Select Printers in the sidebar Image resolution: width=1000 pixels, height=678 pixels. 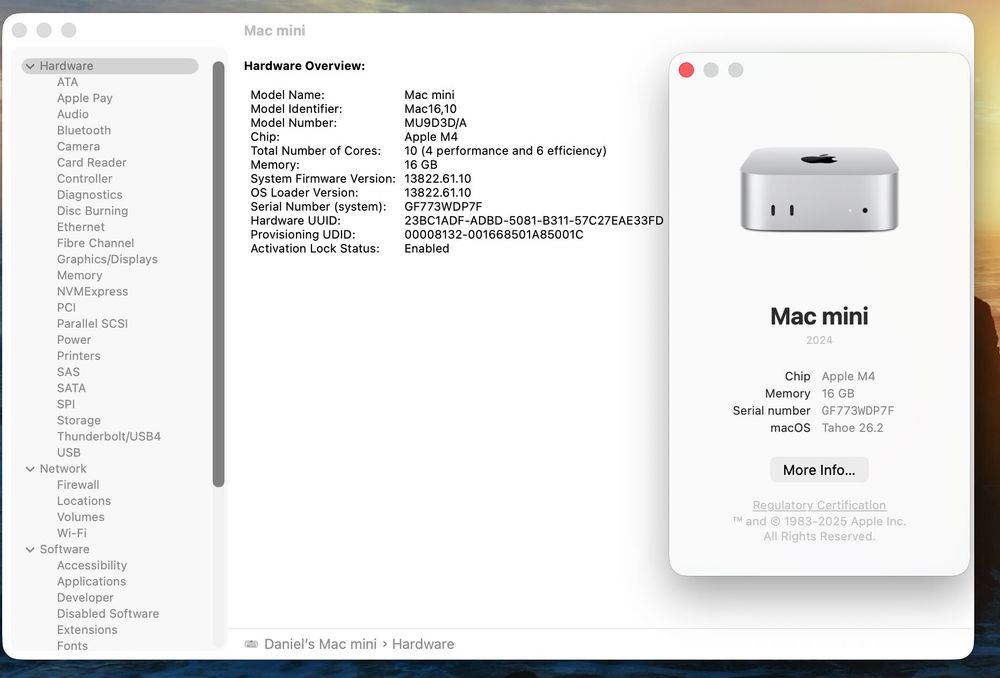pos(78,356)
